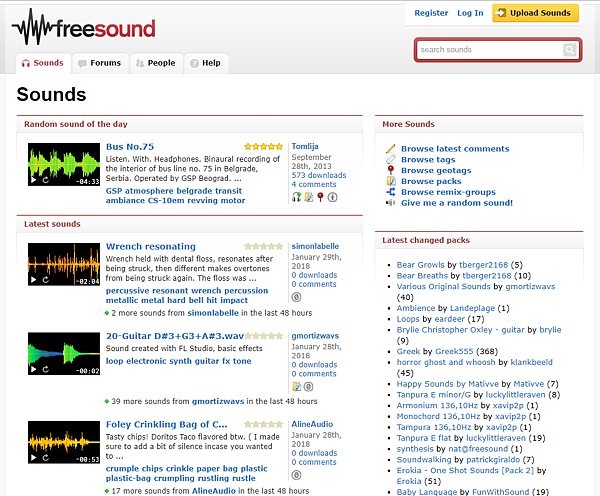The height and width of the screenshot is (496, 600).
Task: Click the speaker icon beside random sound link
Action: [390, 202]
